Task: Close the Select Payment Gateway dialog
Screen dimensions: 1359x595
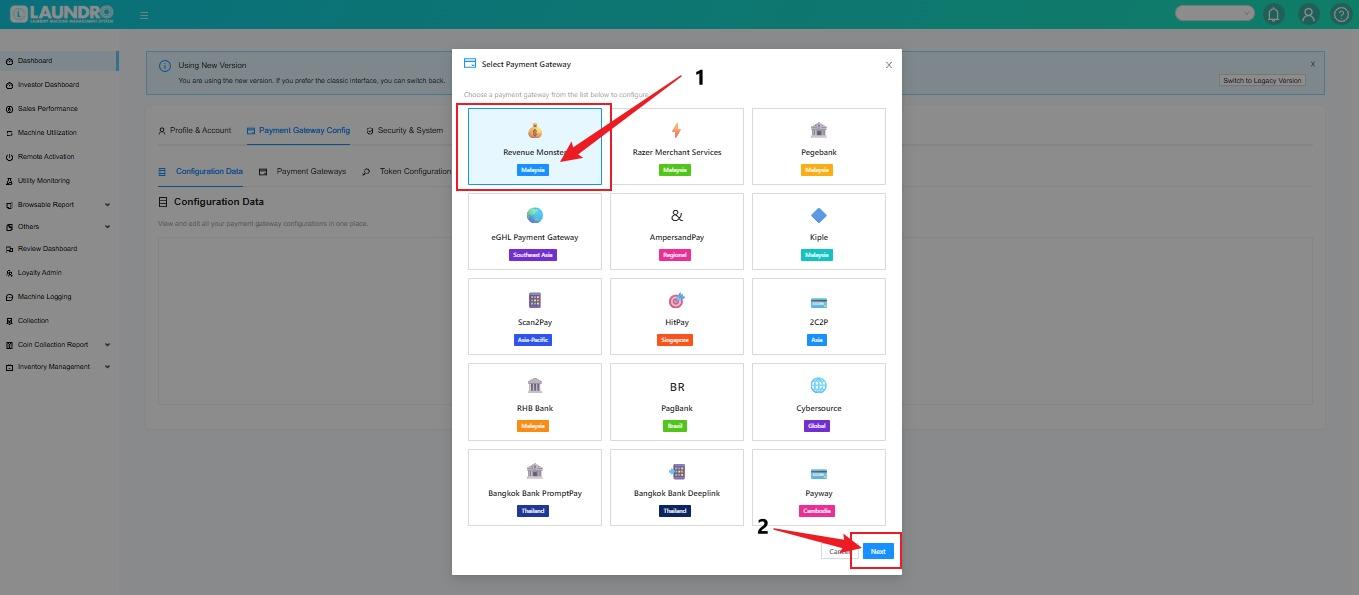Action: pyautogui.click(x=889, y=65)
